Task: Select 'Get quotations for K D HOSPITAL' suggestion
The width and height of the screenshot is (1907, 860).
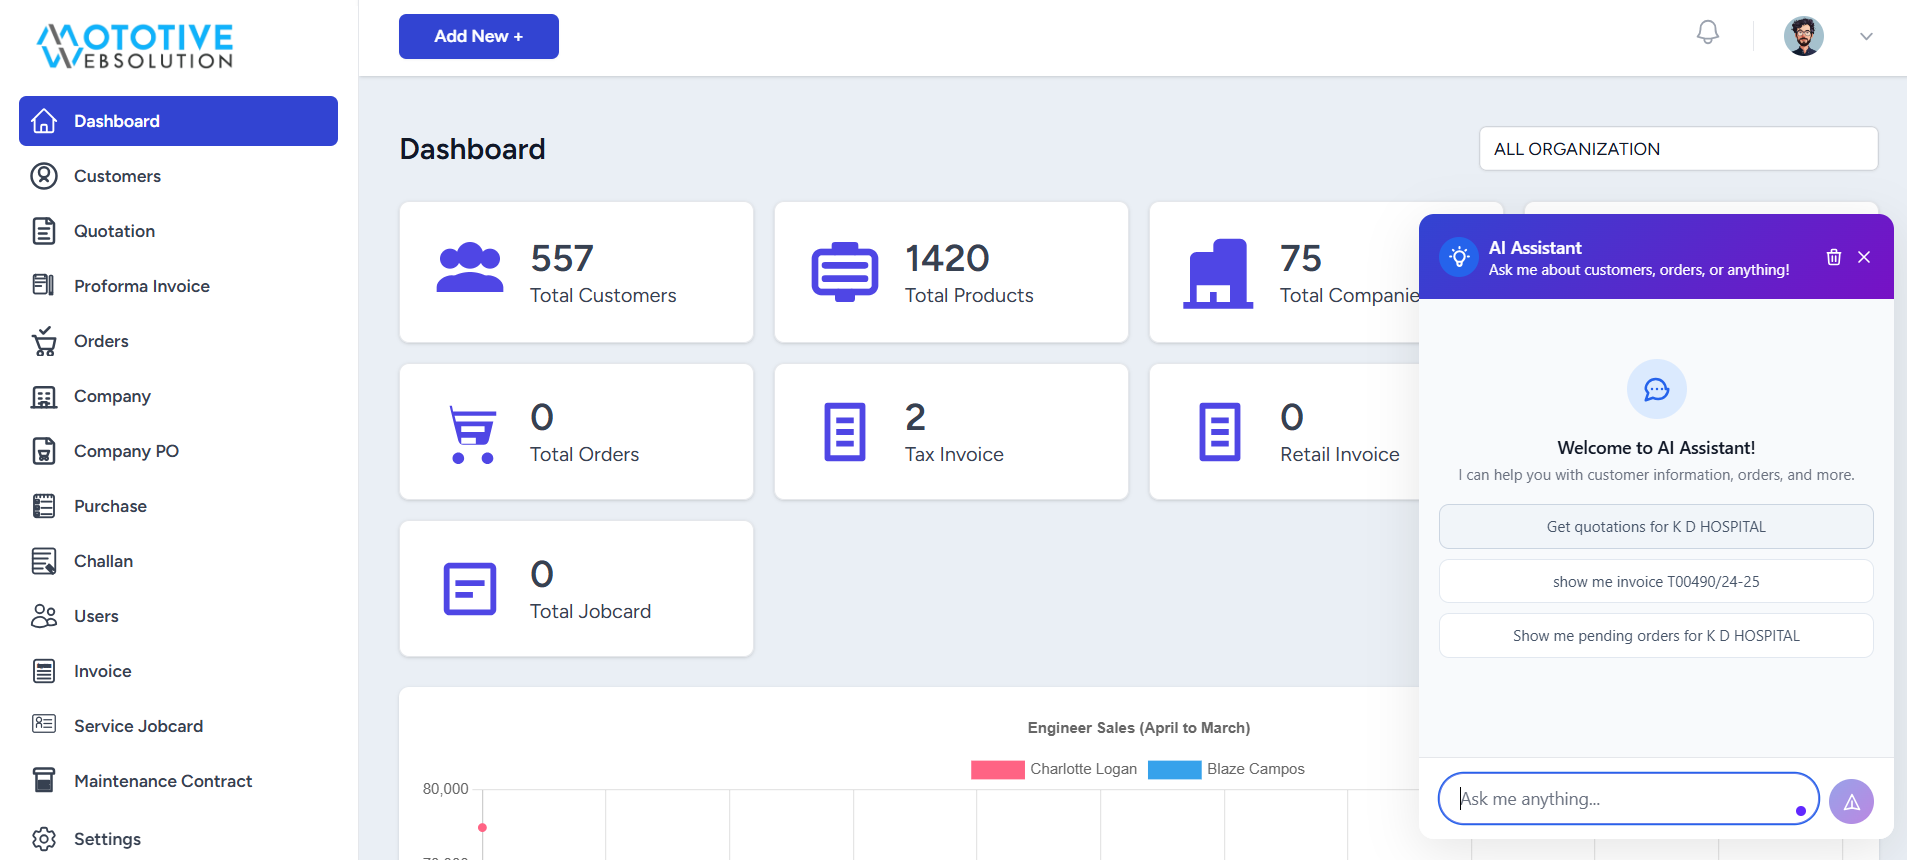Action: pos(1655,527)
